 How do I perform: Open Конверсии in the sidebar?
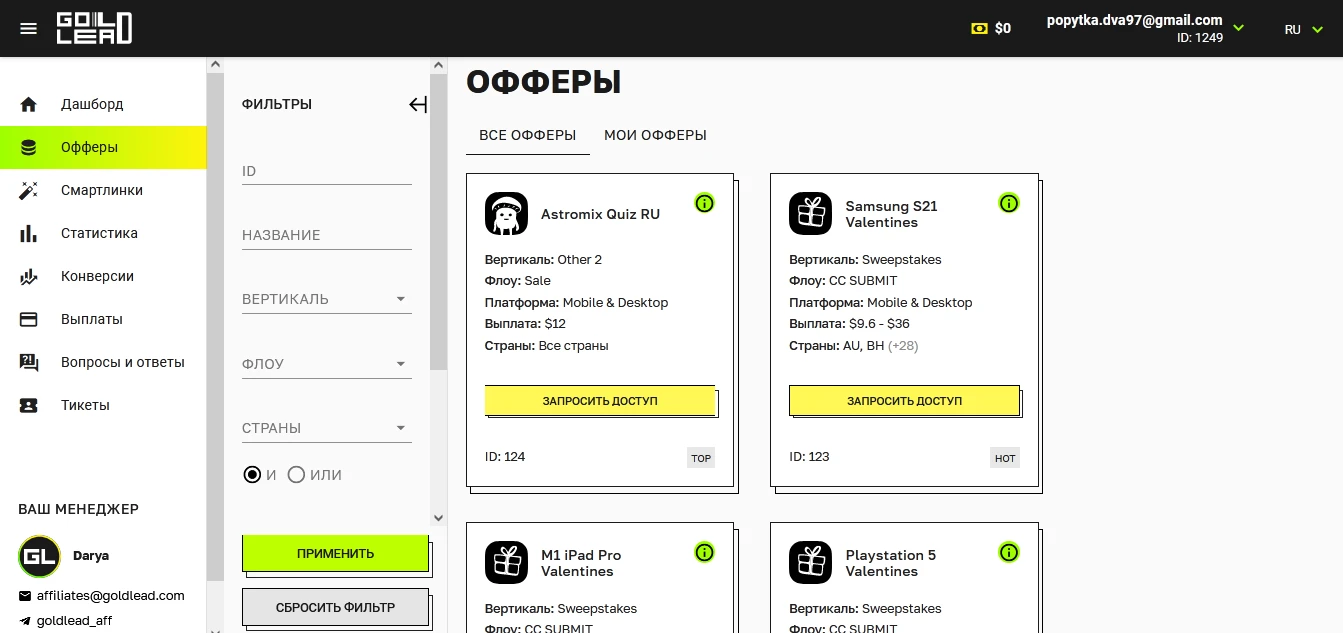coord(103,276)
